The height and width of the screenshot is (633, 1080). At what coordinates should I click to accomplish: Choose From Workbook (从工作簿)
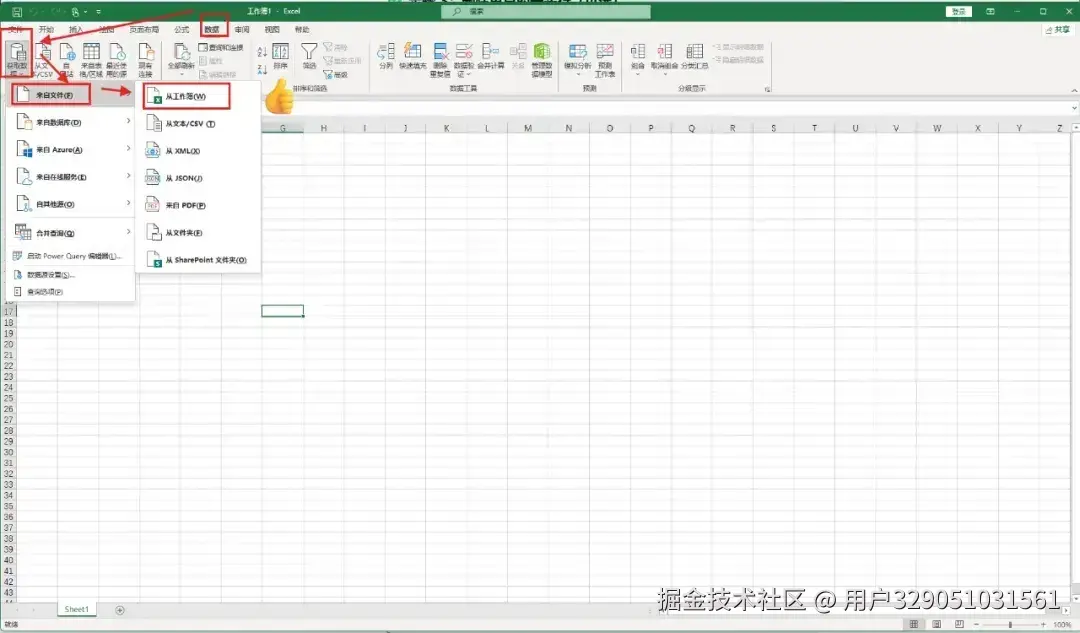[198, 96]
